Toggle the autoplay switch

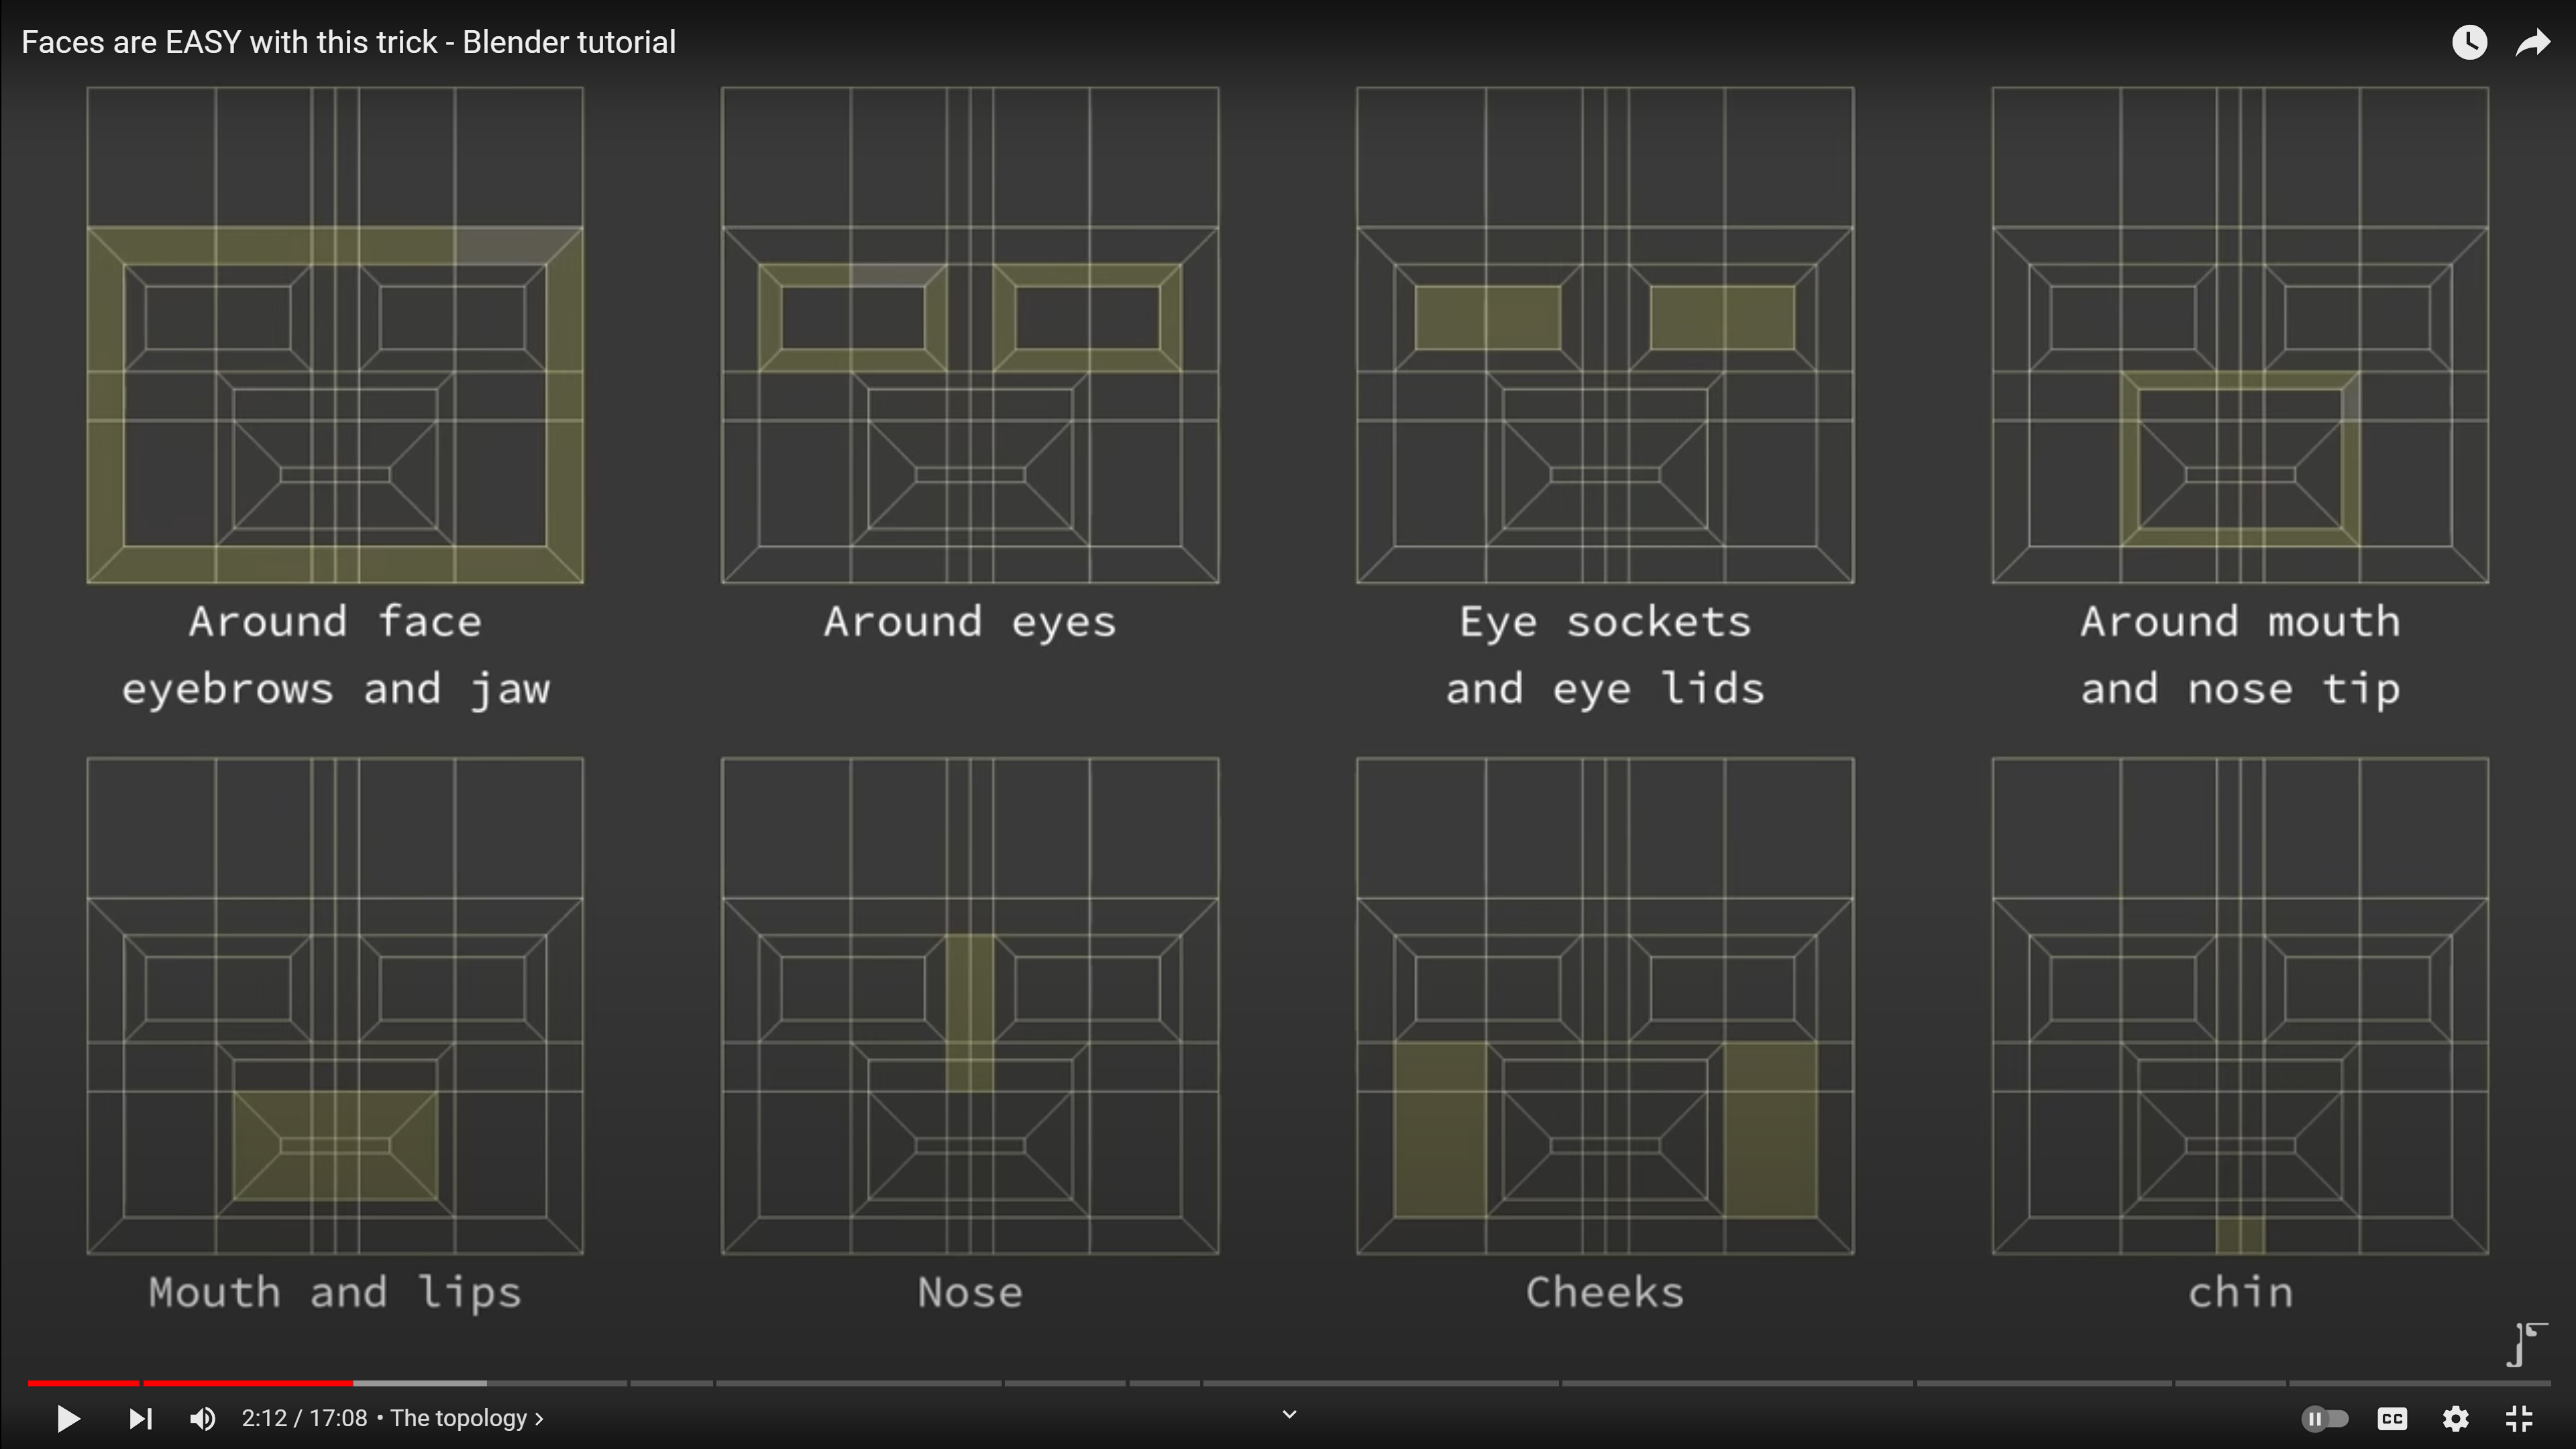pyautogui.click(x=2325, y=1418)
